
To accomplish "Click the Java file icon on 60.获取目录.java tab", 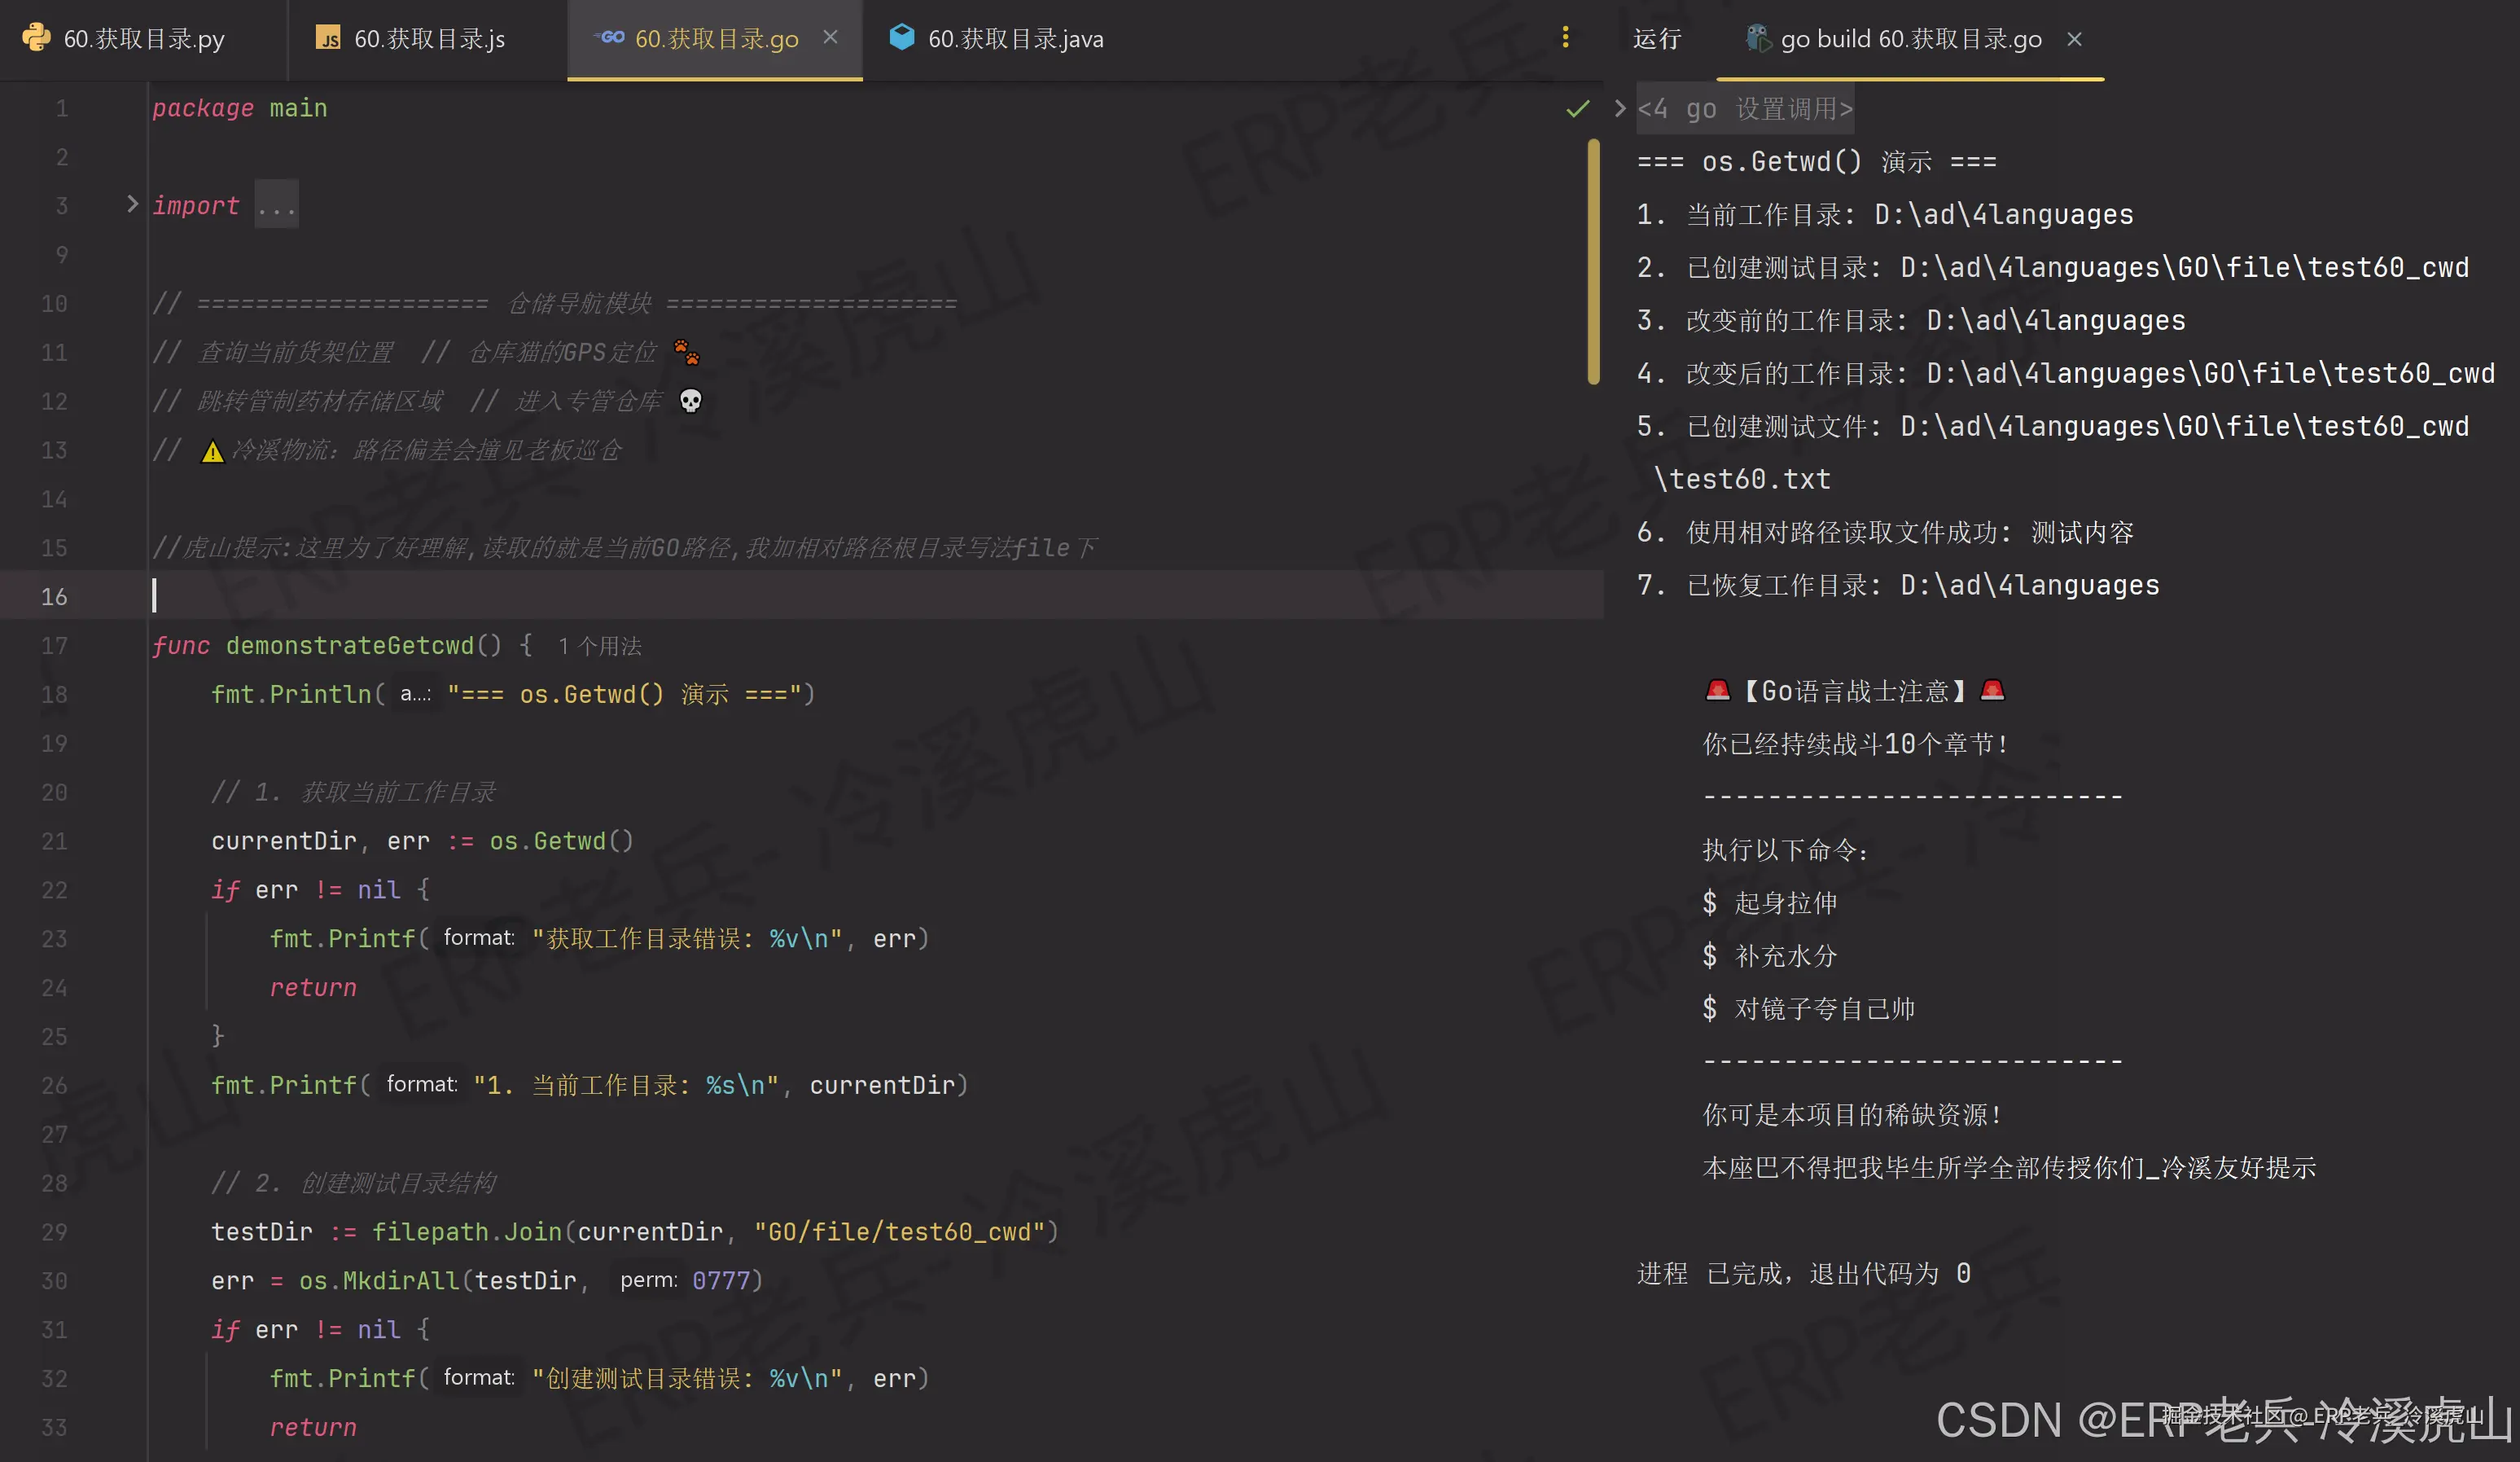I will click(902, 37).
